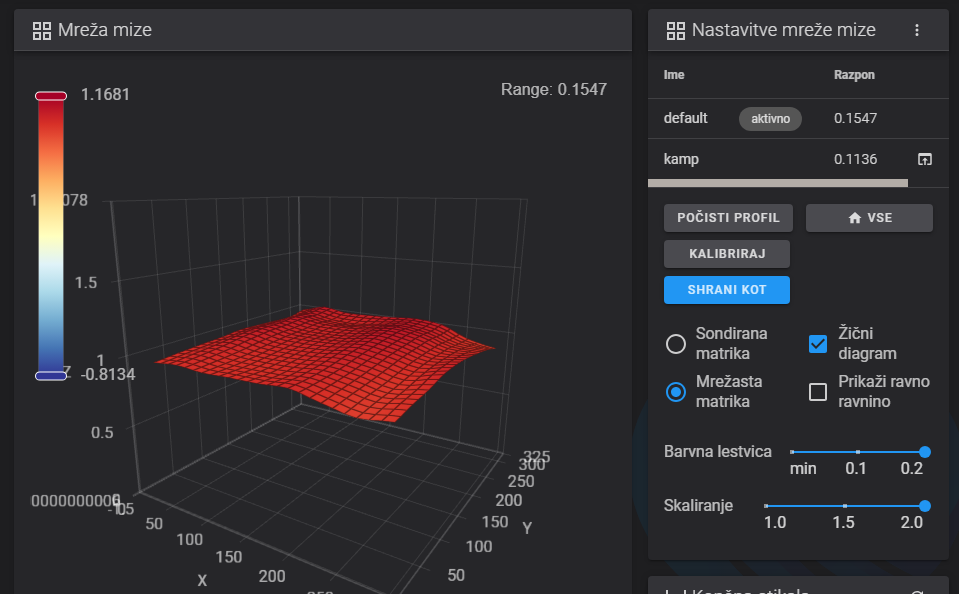Click the Ime column header
This screenshot has height=594, width=959.
point(674,75)
